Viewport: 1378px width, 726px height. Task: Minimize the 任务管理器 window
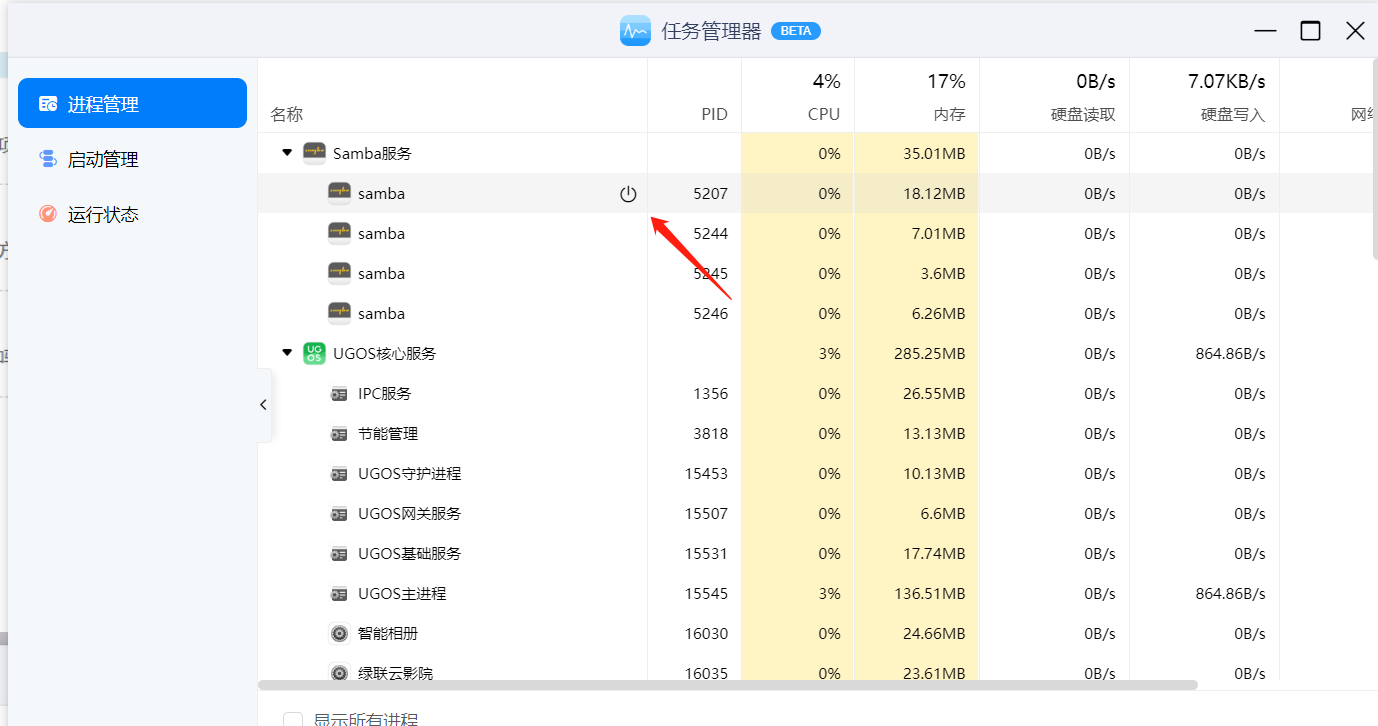1265,31
